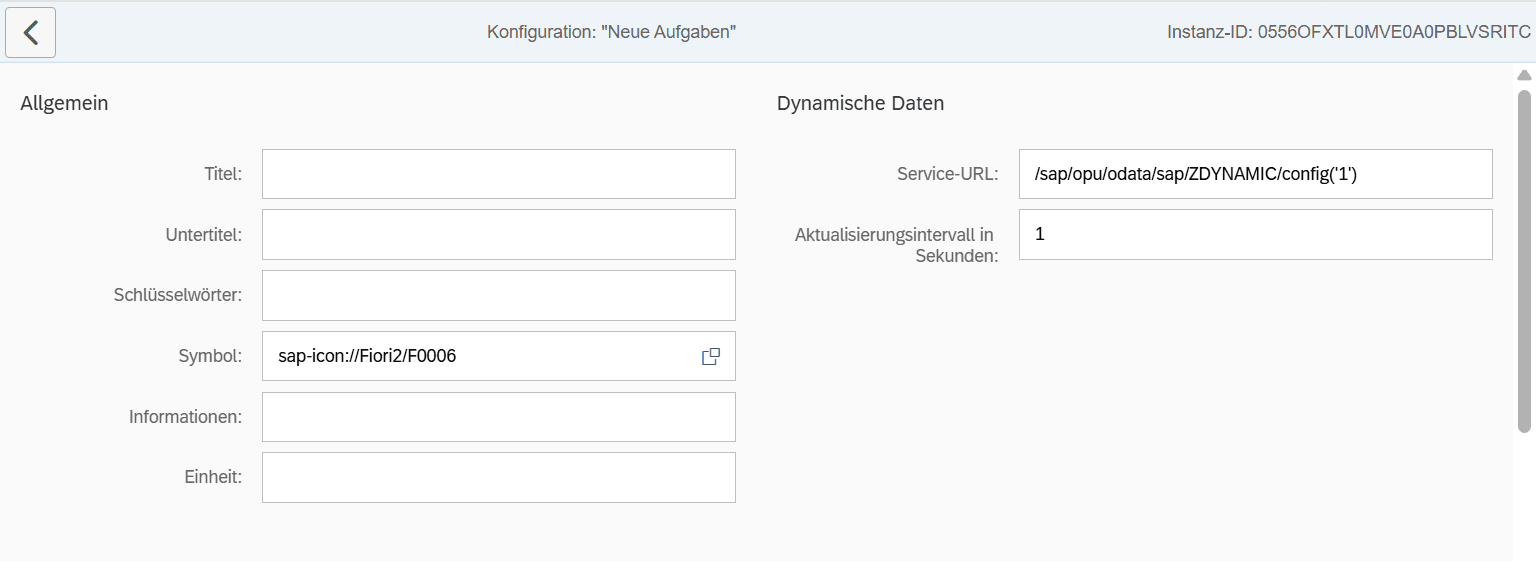Click the scrollbar up arrow
This screenshot has width=1536, height=561.
pyautogui.click(x=1524, y=76)
